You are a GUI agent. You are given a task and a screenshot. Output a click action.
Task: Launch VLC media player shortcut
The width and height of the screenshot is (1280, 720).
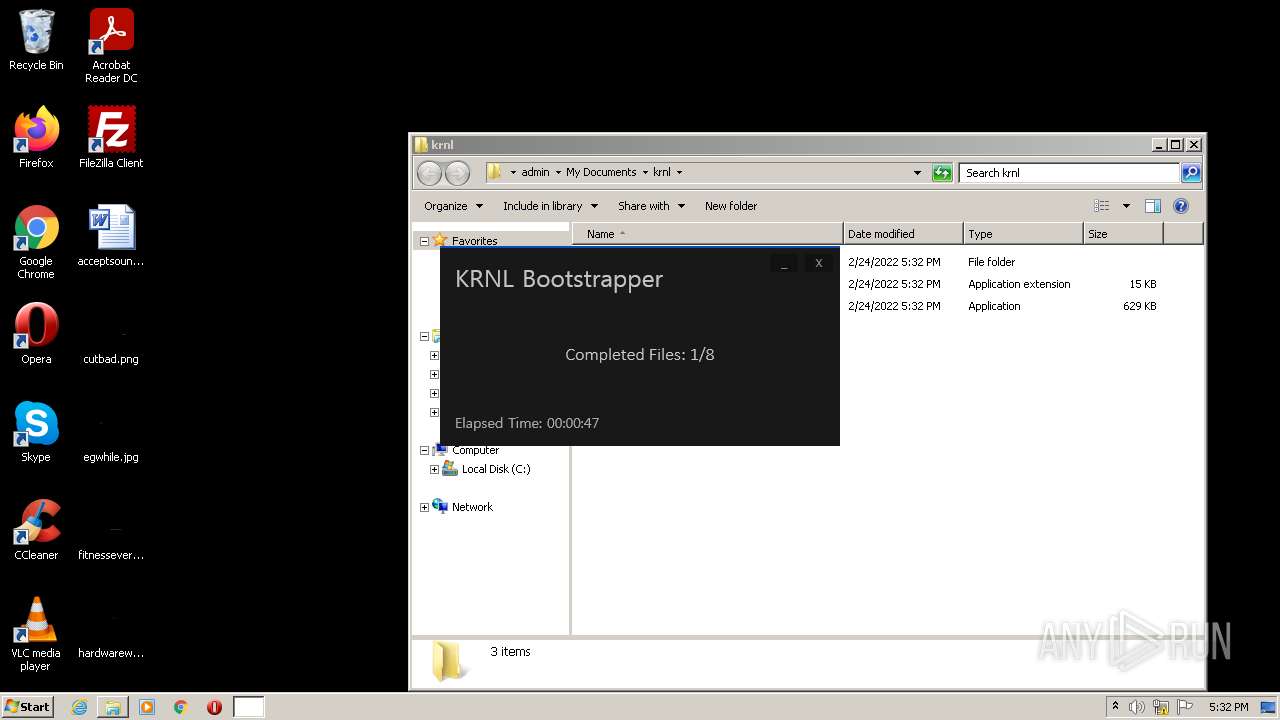pos(36,634)
